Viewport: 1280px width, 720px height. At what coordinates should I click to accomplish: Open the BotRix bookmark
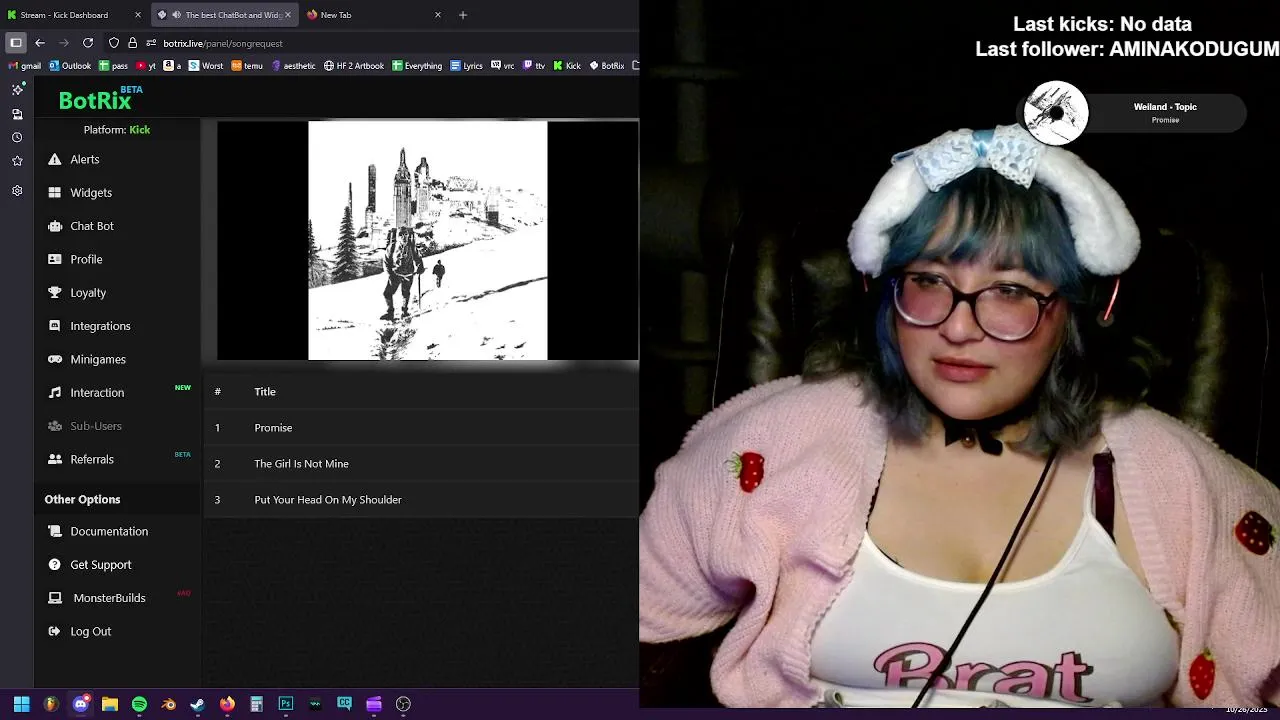tap(606, 66)
